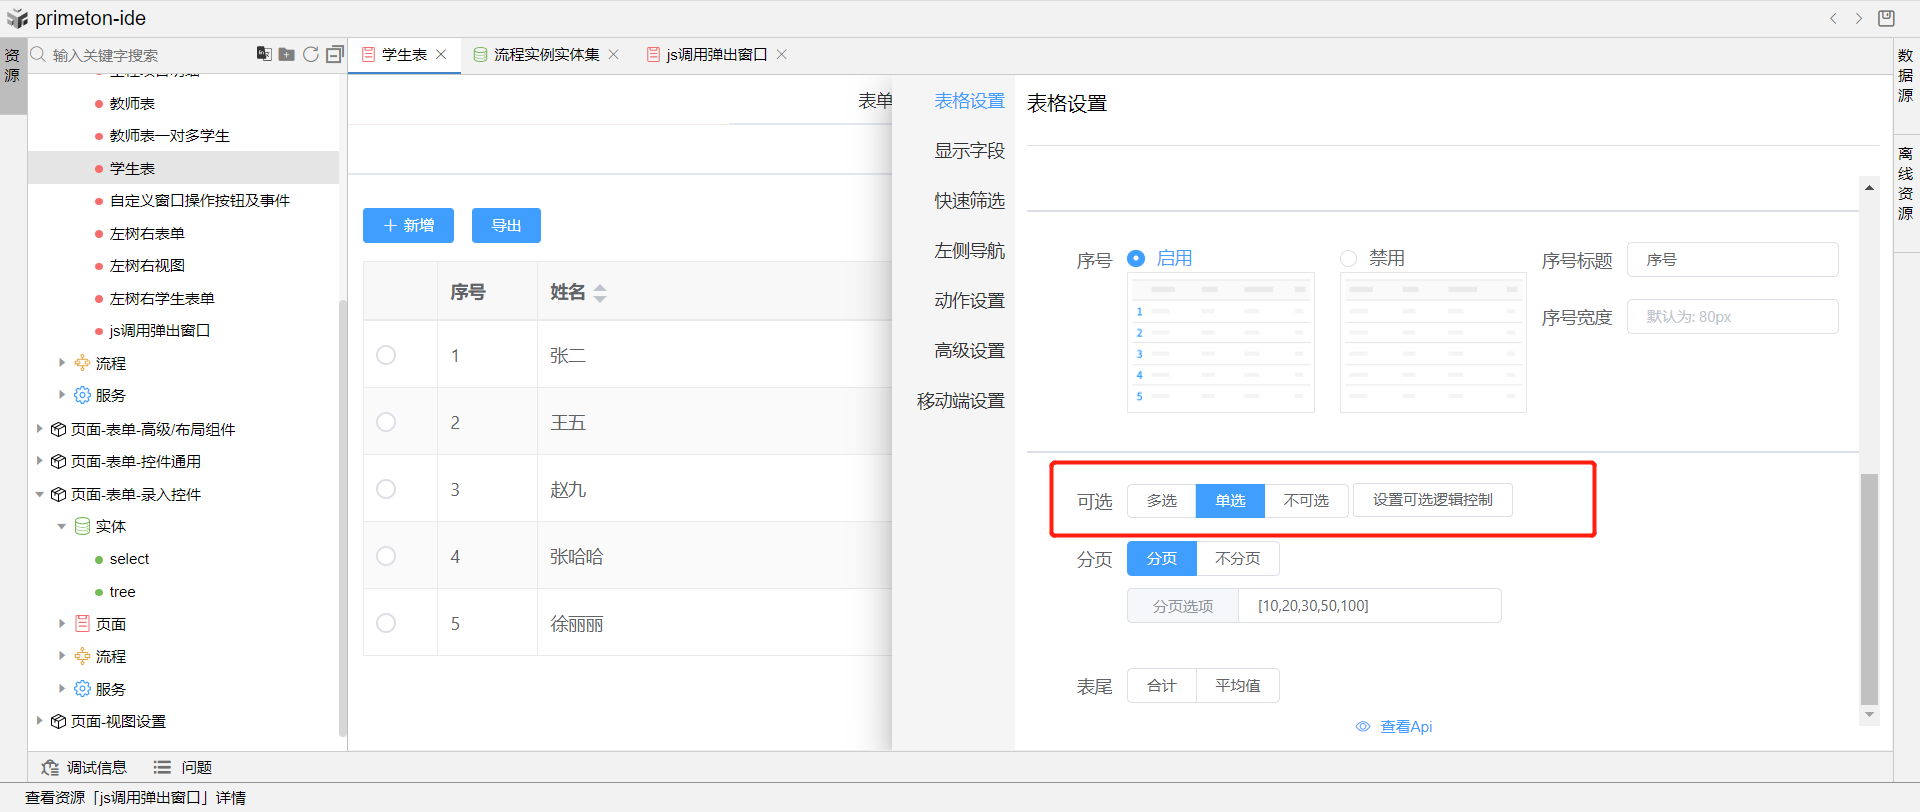The image size is (1920, 812).
Task: Collapse the 页面-表单-录入控件 node
Action: [x=40, y=494]
